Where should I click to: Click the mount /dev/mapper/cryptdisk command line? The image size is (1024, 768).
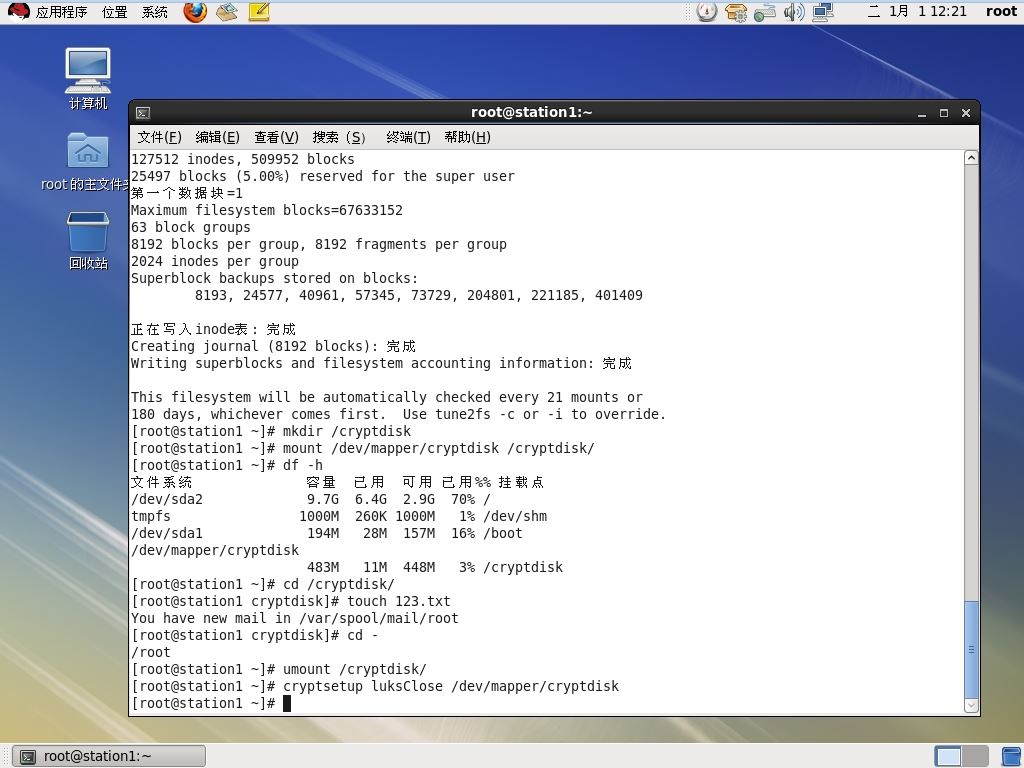pos(363,449)
